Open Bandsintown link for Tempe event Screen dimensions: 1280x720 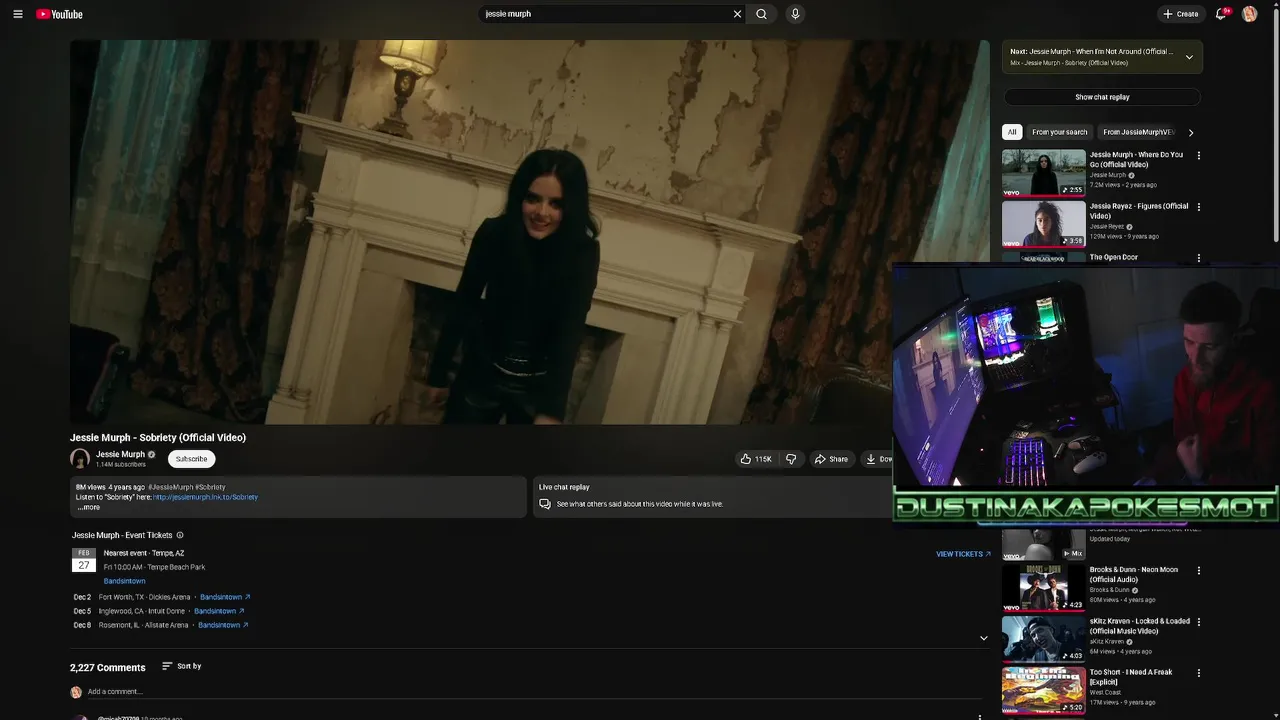pyautogui.click(x=125, y=581)
